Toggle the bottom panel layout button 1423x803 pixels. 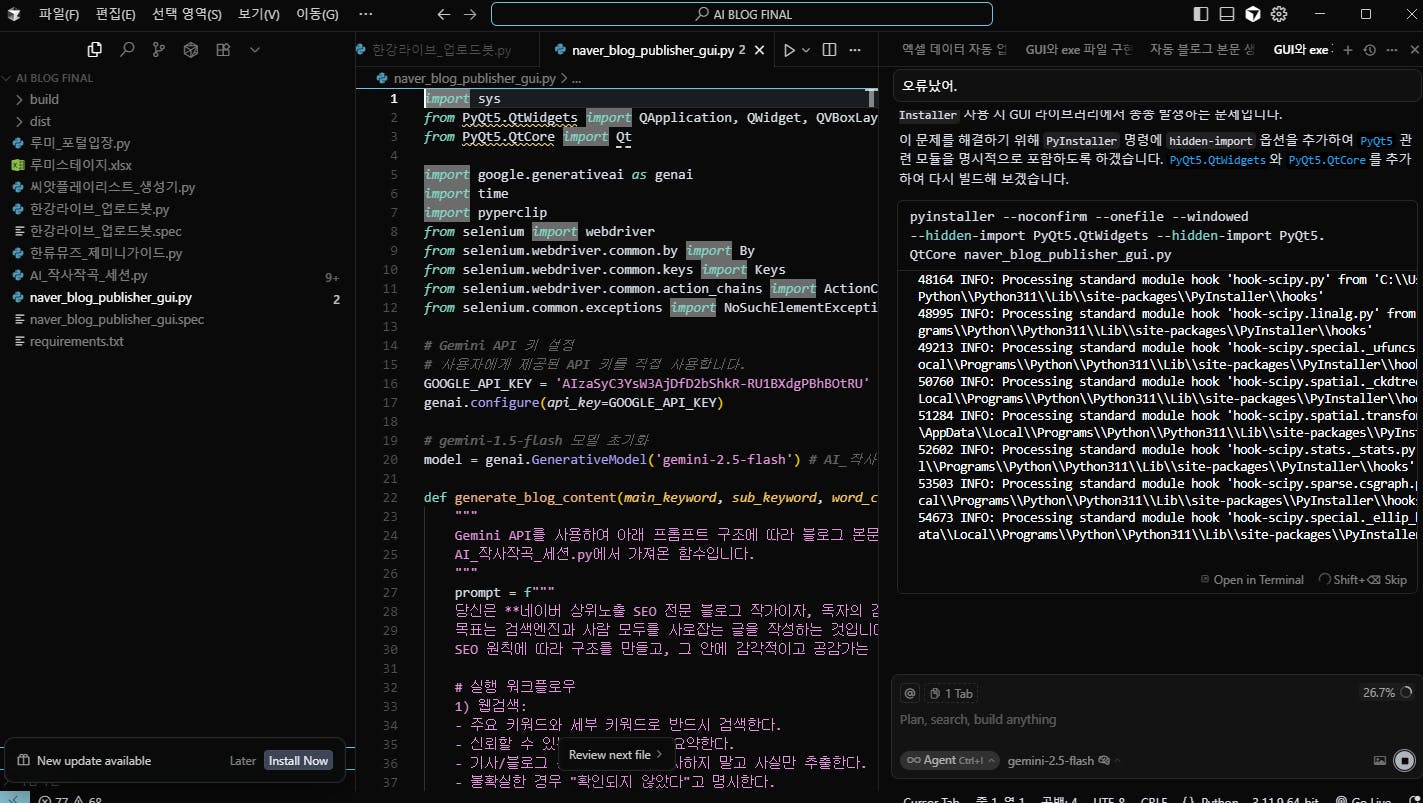[x=1227, y=14]
